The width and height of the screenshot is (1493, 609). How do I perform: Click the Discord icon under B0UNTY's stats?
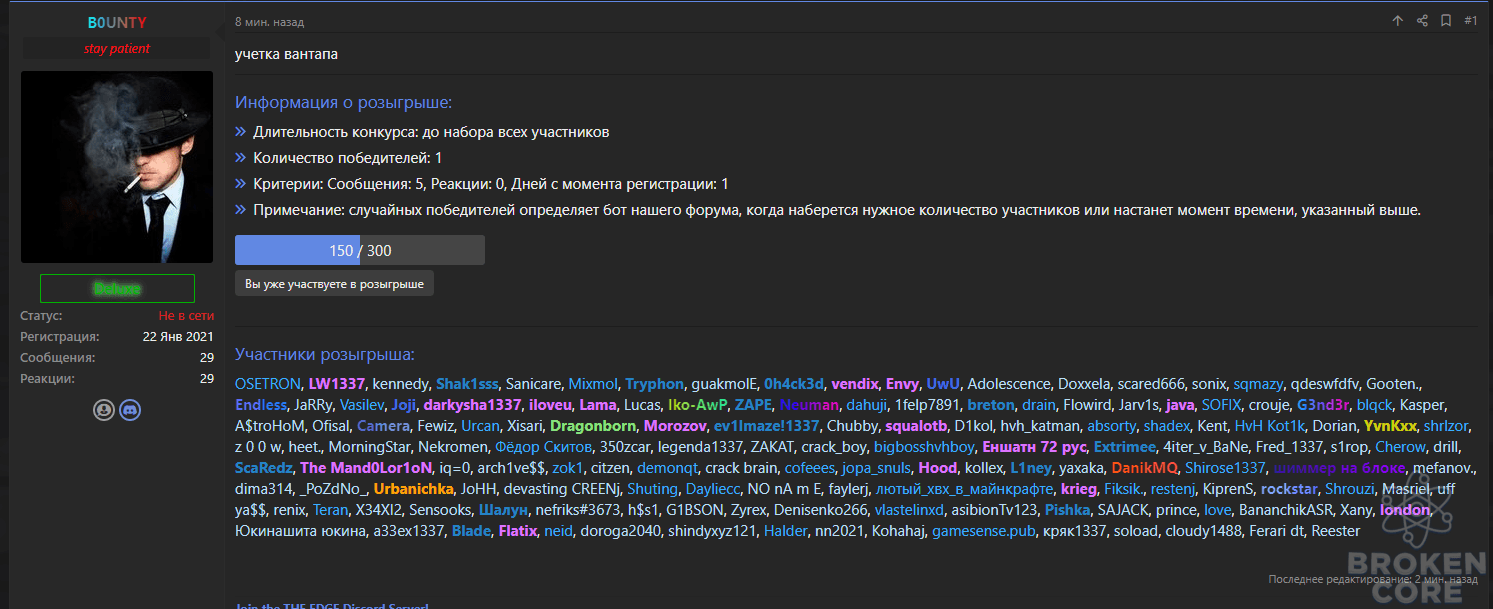(130, 410)
